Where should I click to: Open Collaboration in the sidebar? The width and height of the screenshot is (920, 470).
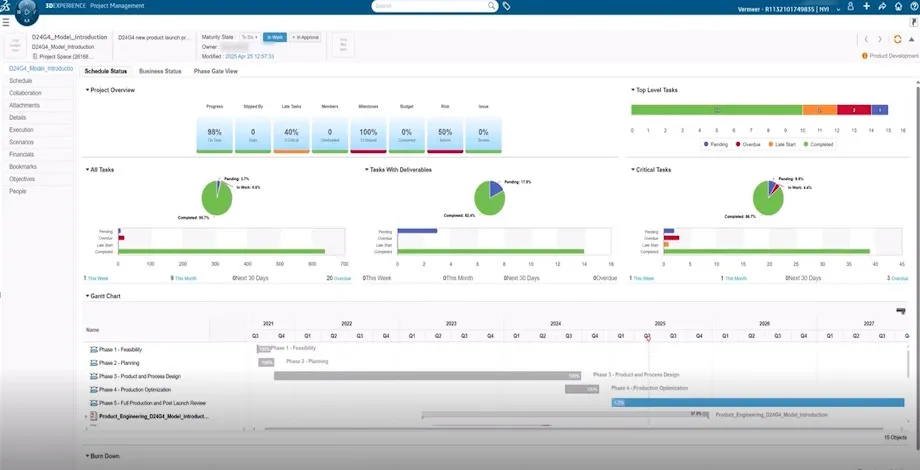tap(25, 93)
